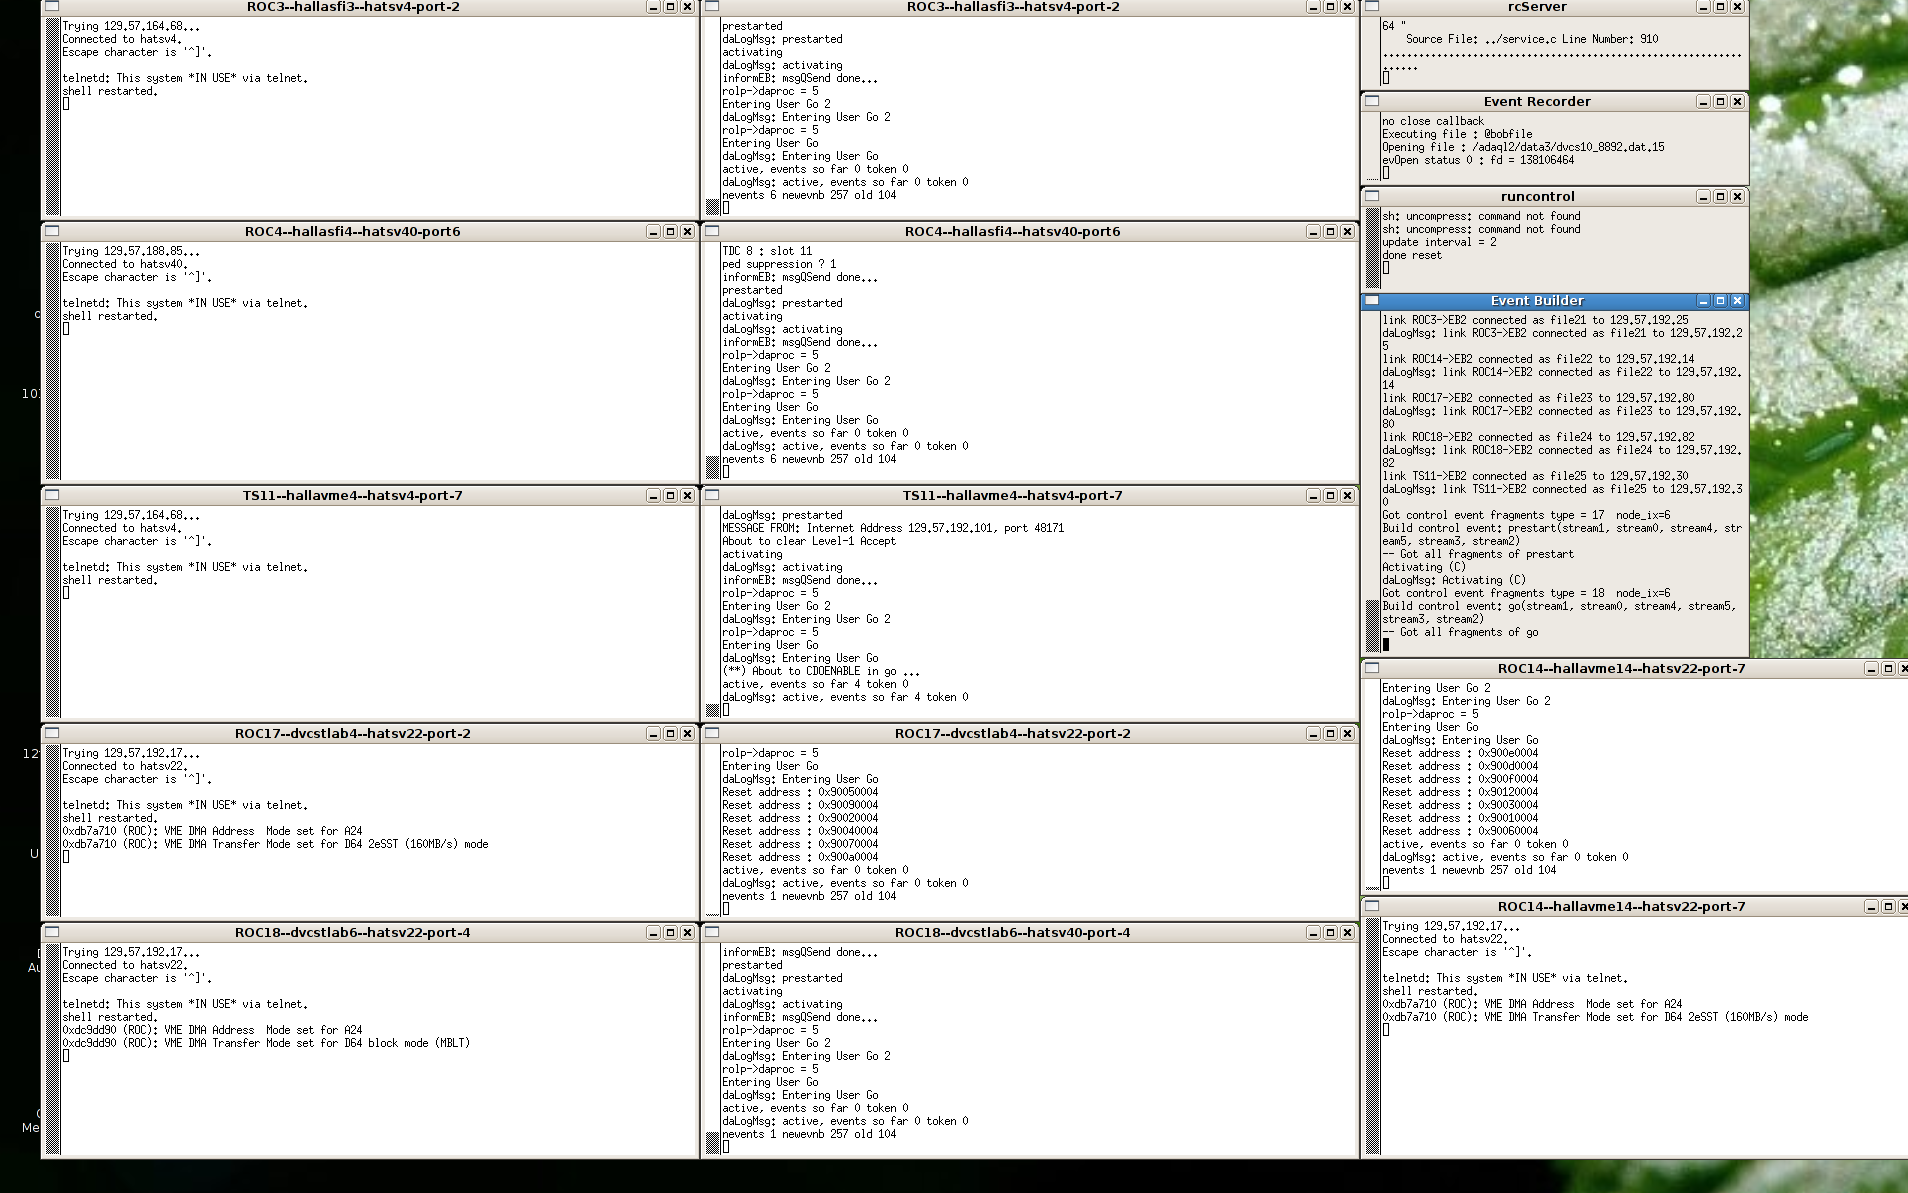Click '-- Got all fragments of prestart' line
The height and width of the screenshot is (1193, 1908).
(x=1478, y=554)
